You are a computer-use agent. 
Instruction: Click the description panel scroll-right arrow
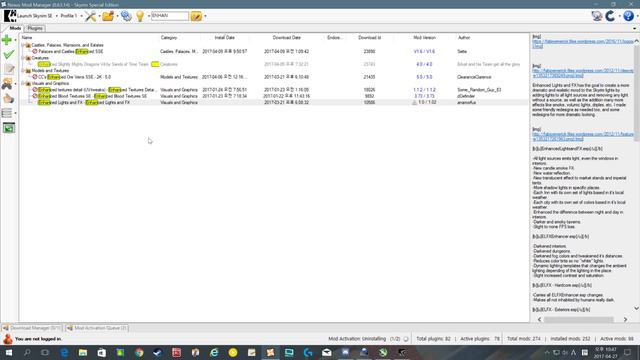tap(625, 319)
